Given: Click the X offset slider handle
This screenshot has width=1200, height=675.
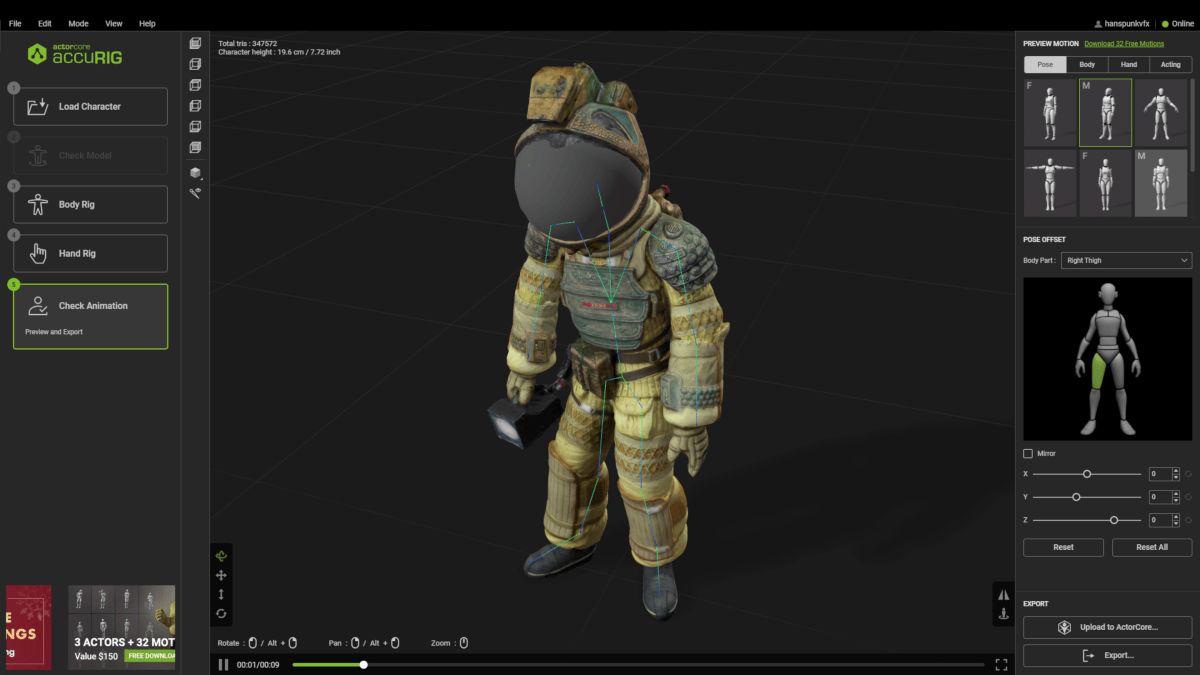Looking at the screenshot, I should tap(1087, 474).
